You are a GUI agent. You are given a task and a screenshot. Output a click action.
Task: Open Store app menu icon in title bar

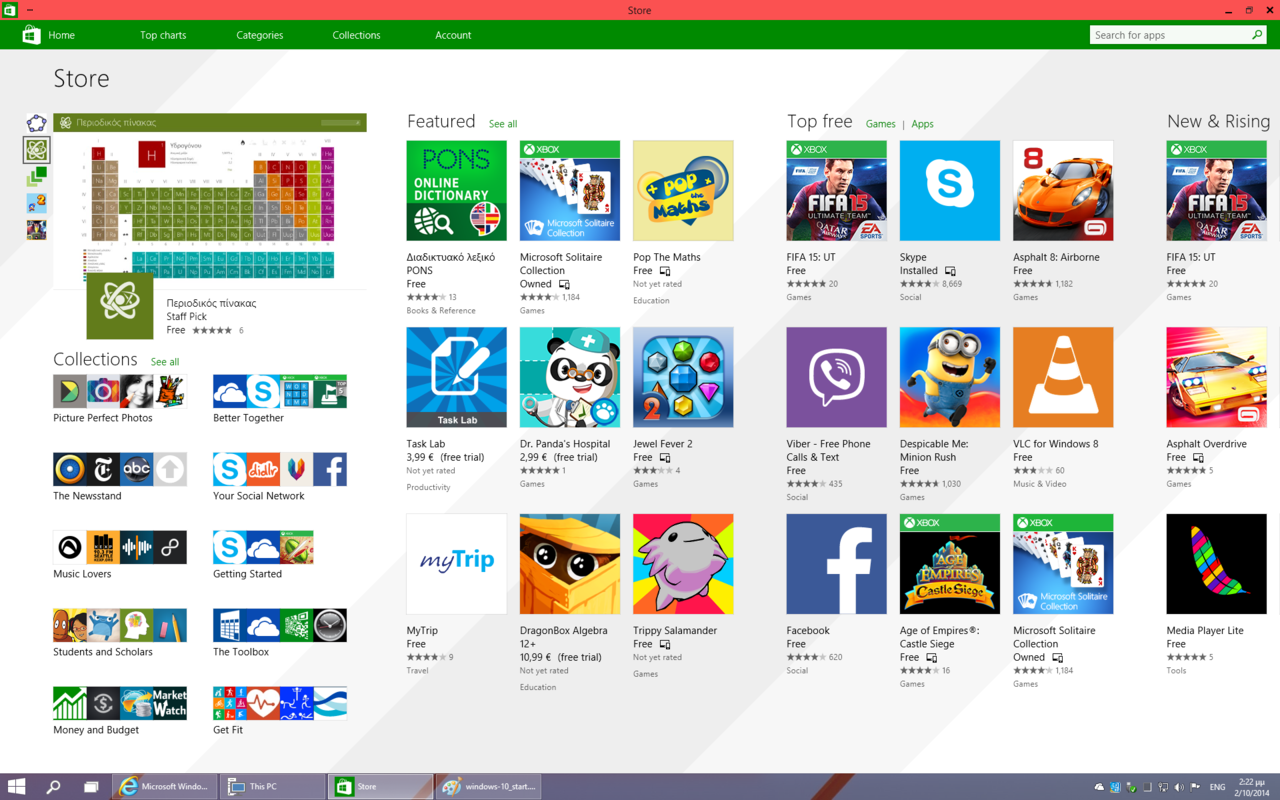click(9, 9)
